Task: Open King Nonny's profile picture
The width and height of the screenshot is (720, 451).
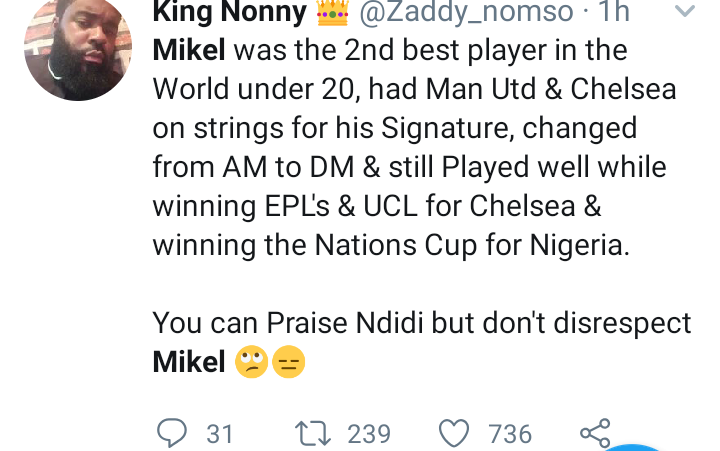Action: pyautogui.click(x=78, y=47)
